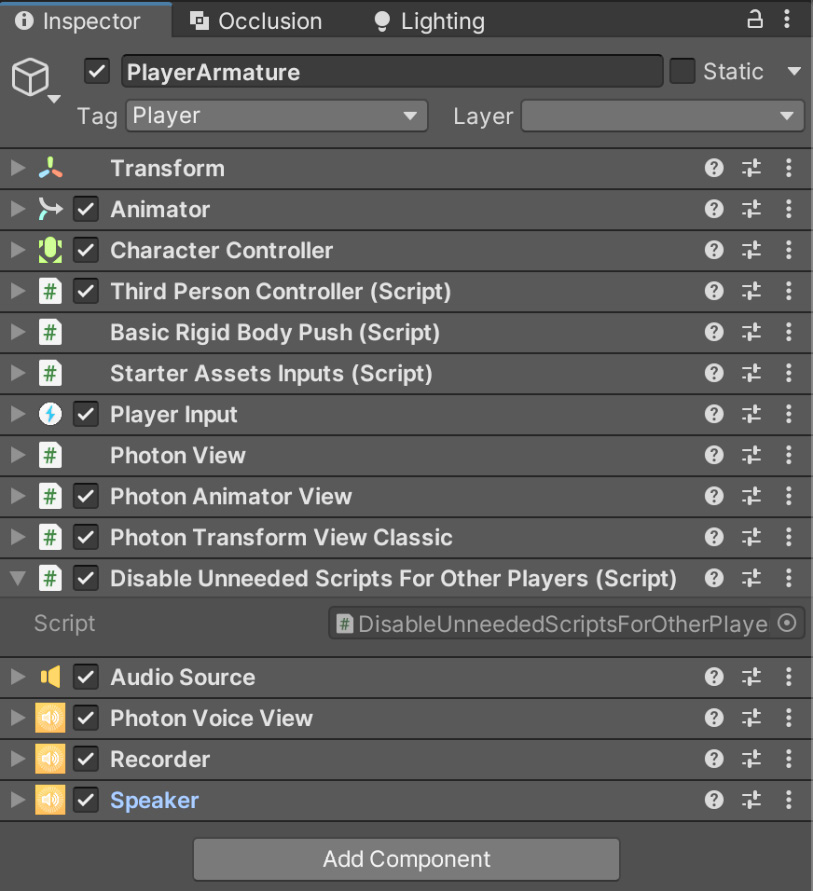Click the Add Component button
Screen dimensions: 813x891
406,859
